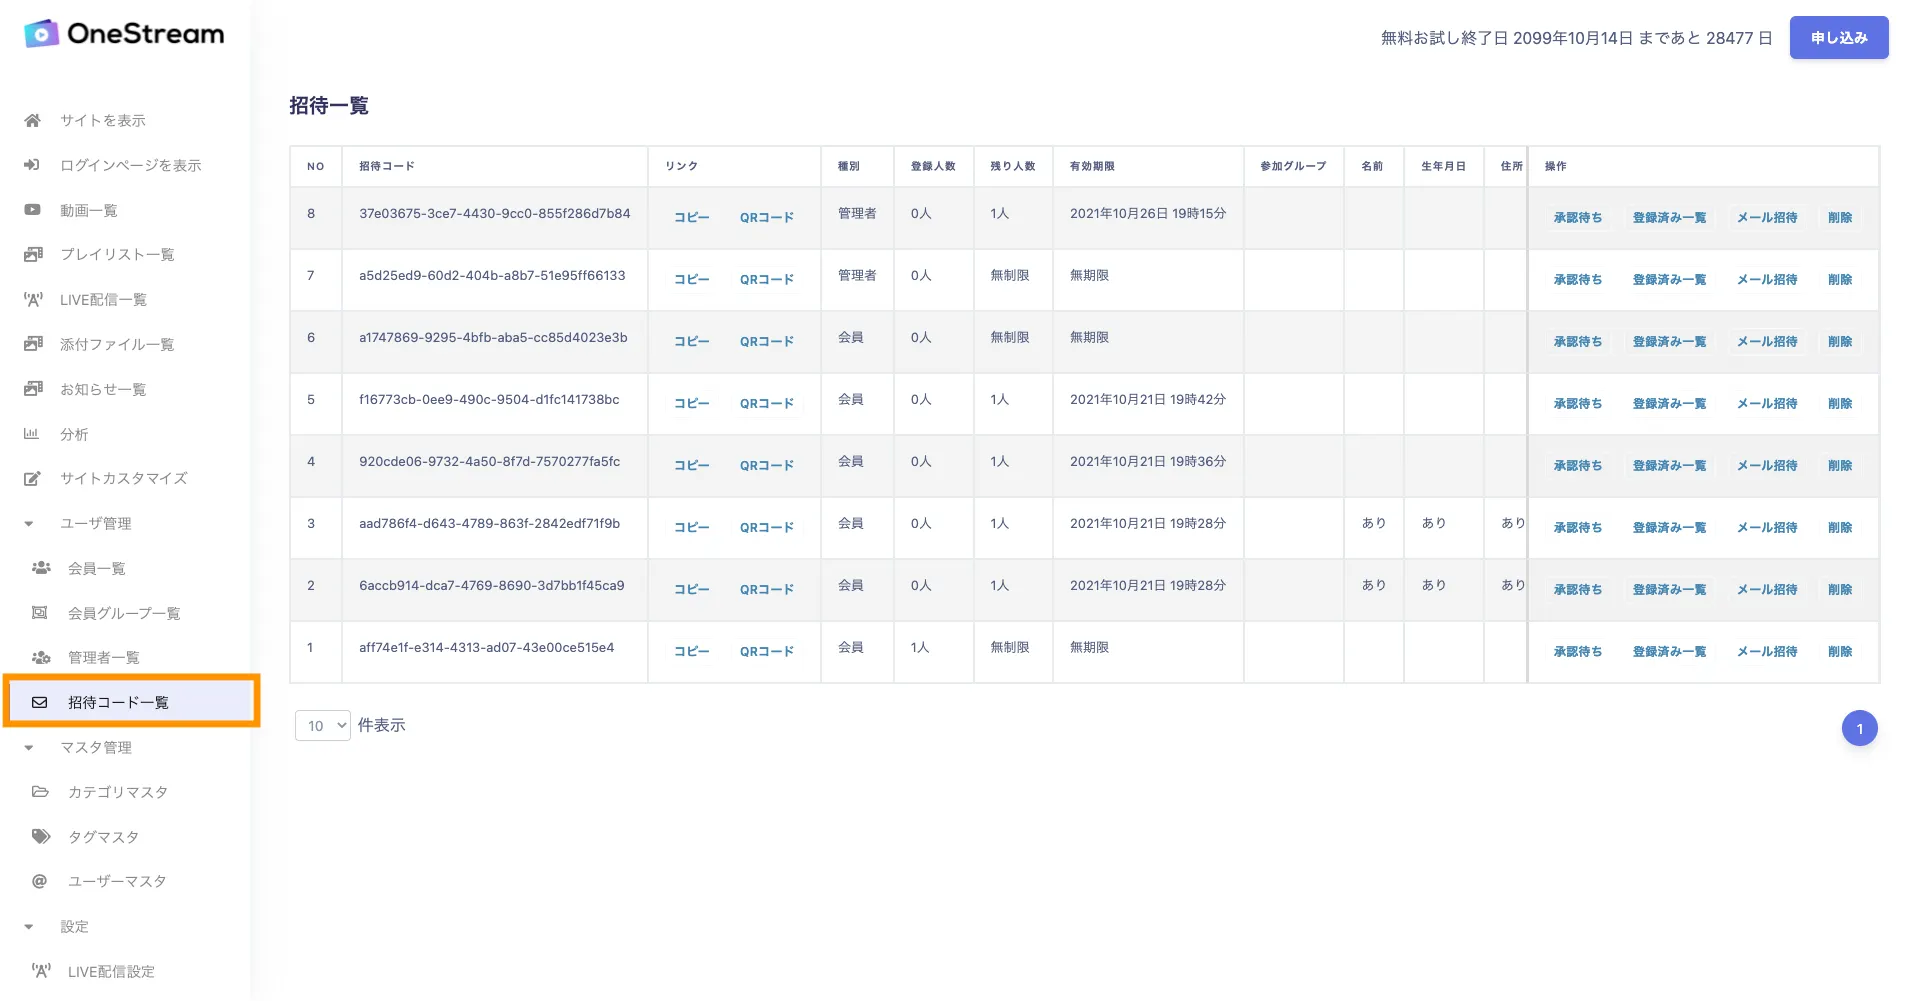Copy link for invitation No. 4
The image size is (1920, 1001).
click(691, 465)
